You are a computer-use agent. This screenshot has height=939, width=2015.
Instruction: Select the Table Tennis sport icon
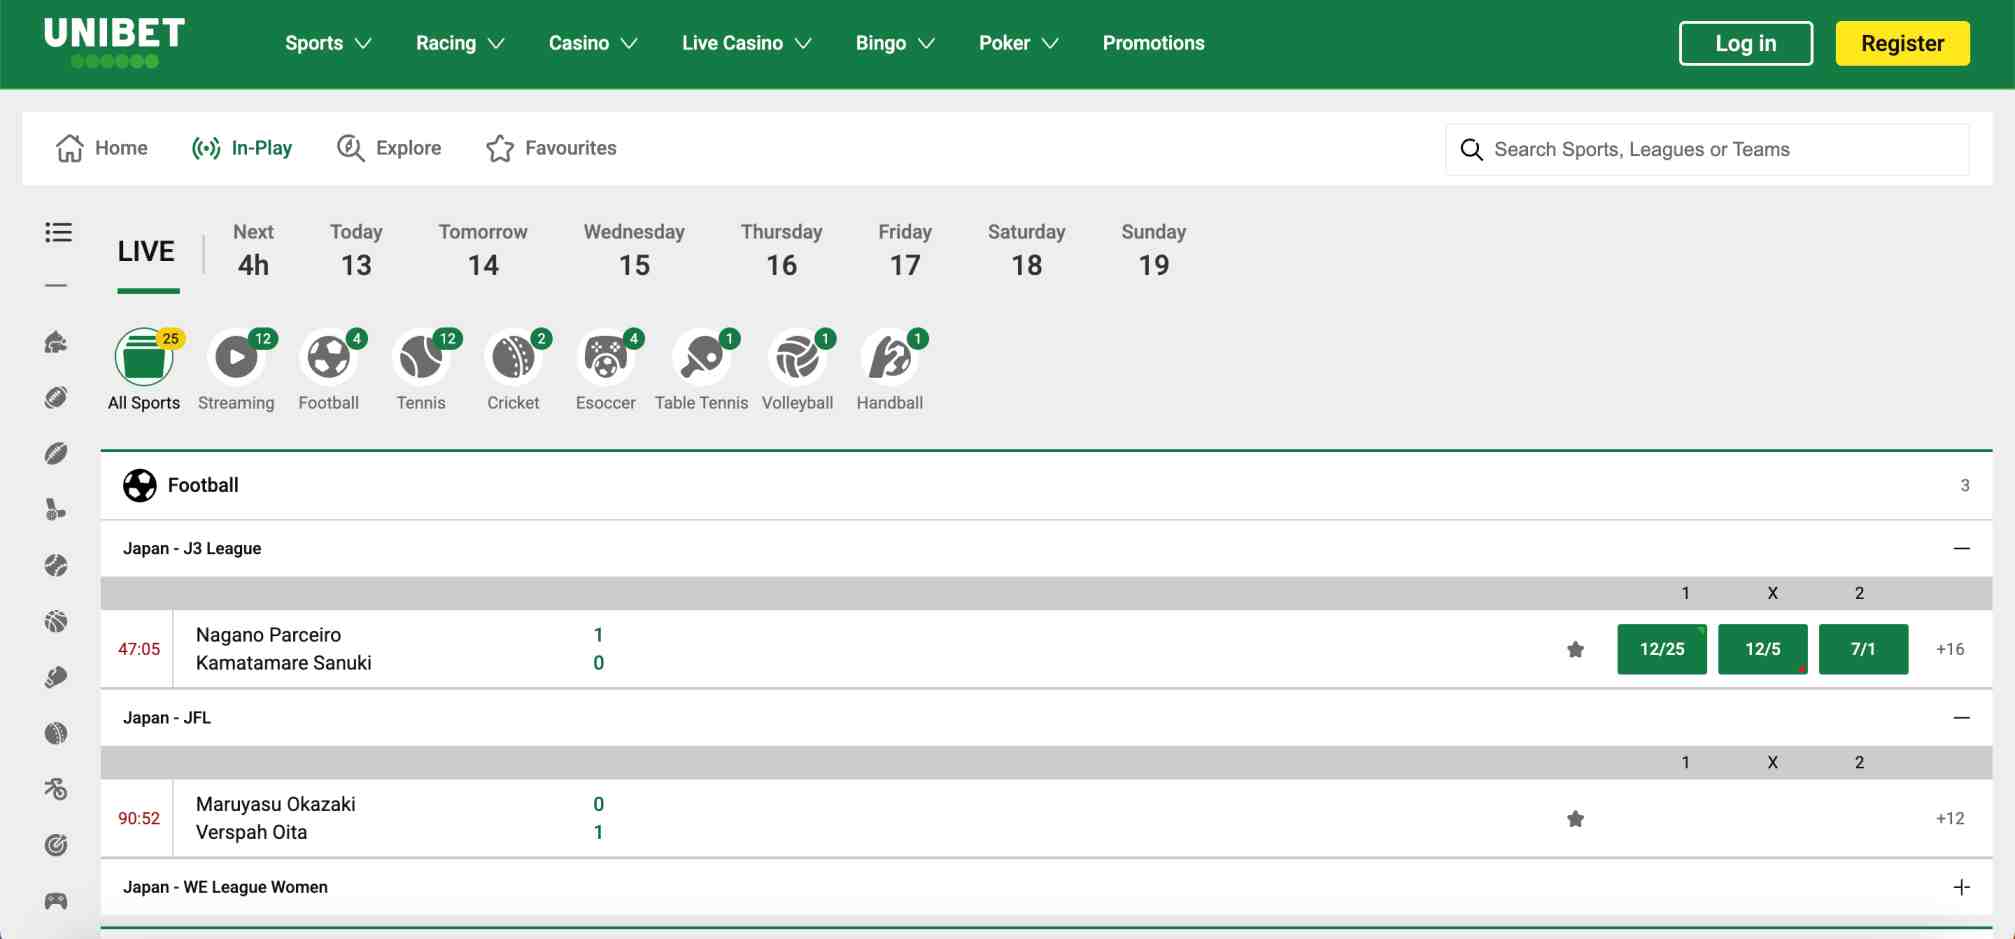click(701, 357)
